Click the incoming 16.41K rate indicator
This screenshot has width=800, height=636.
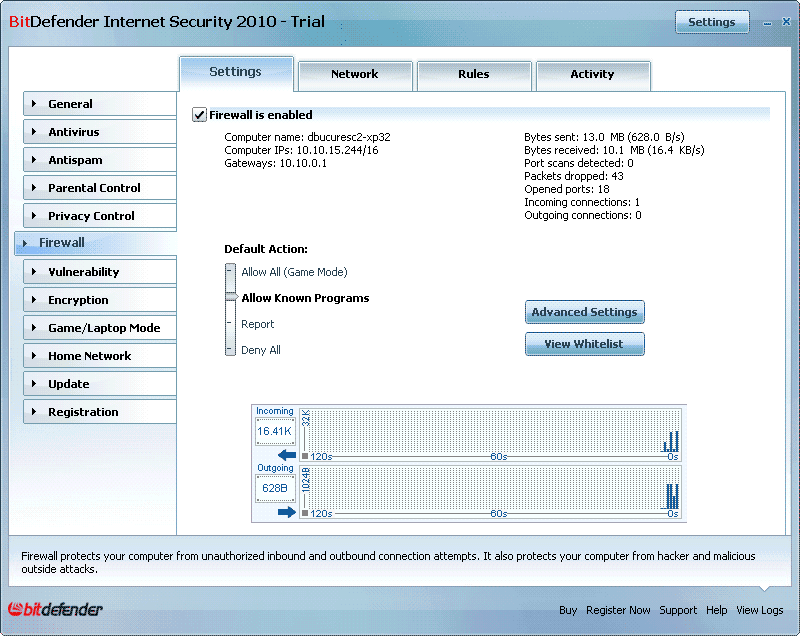(275, 432)
